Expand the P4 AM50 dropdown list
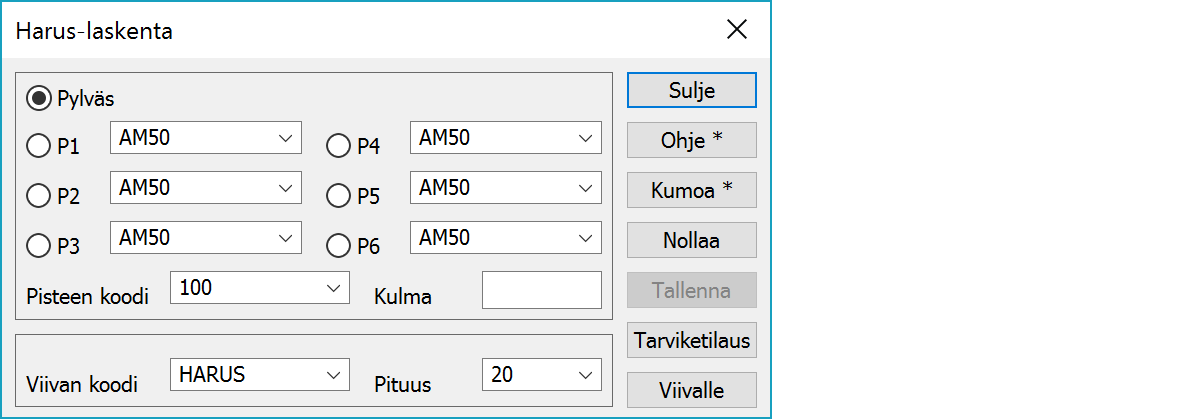This screenshot has width=1200, height=419. [506, 139]
